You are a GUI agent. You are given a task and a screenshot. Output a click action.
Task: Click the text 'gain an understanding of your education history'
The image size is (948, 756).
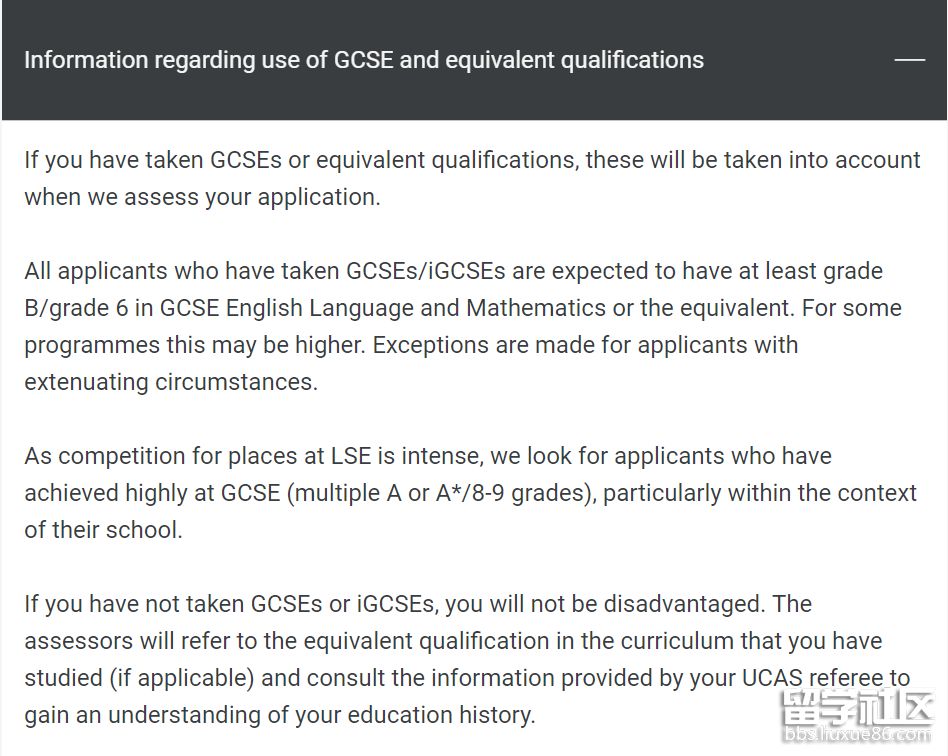[x=278, y=715]
